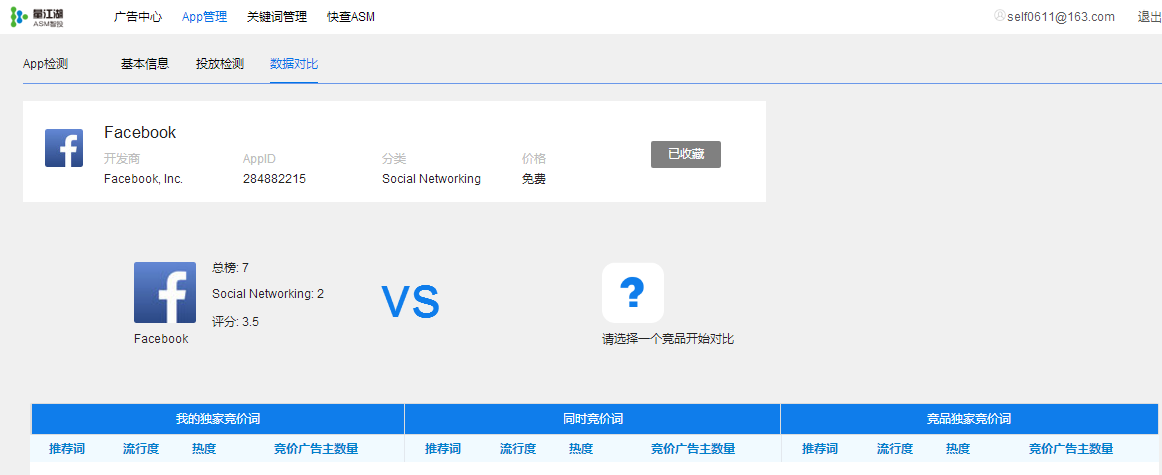Click 推荐词 column under 同时竞价词
The width and height of the screenshot is (1162, 475).
pyautogui.click(x=442, y=448)
